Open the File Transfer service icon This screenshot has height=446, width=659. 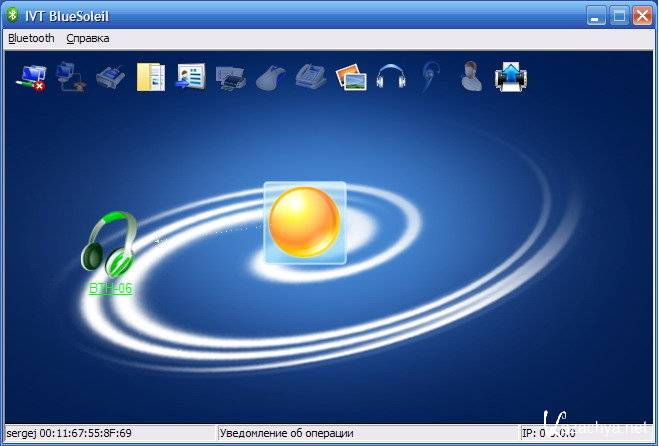point(150,77)
